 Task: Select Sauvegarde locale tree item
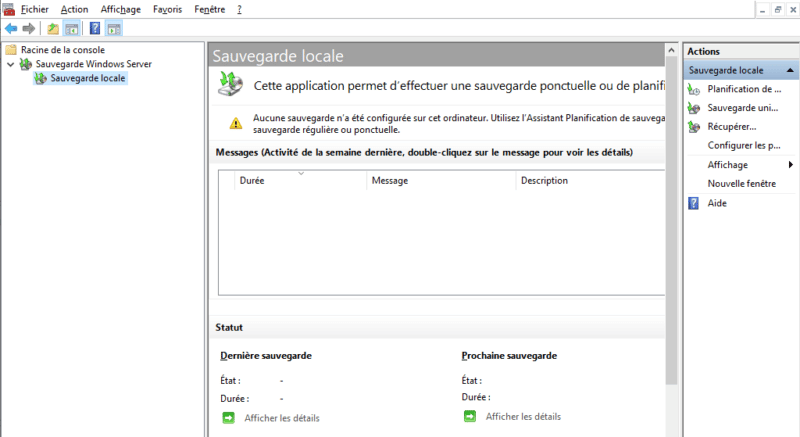tap(87, 79)
